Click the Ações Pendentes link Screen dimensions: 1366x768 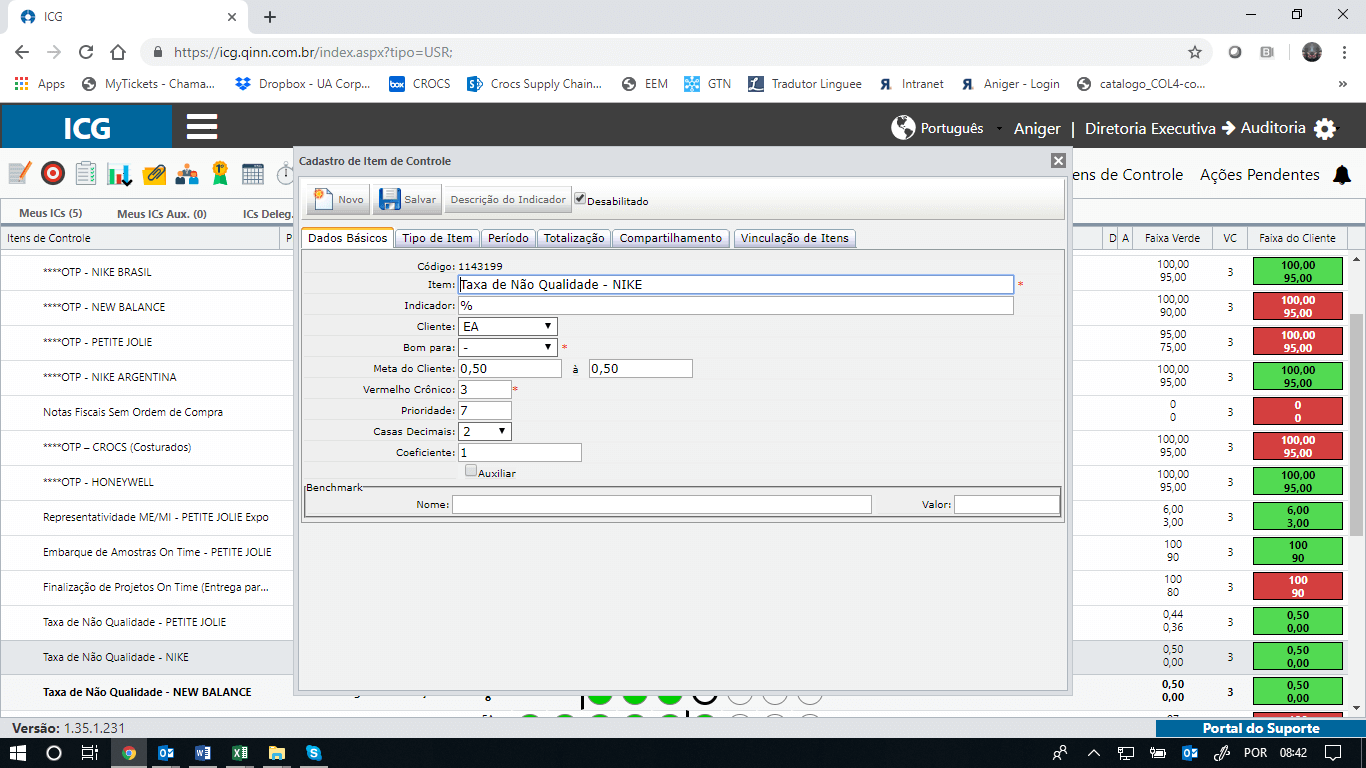point(1260,175)
